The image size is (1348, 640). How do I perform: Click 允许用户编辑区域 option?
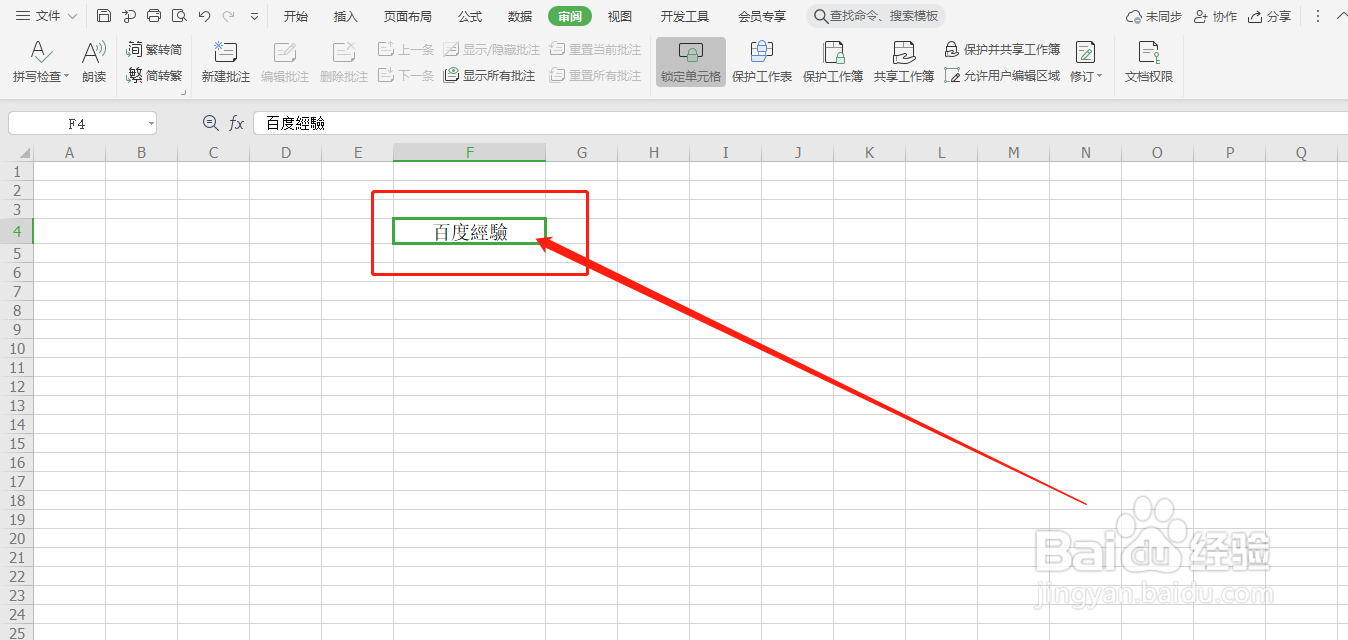(x=1003, y=76)
